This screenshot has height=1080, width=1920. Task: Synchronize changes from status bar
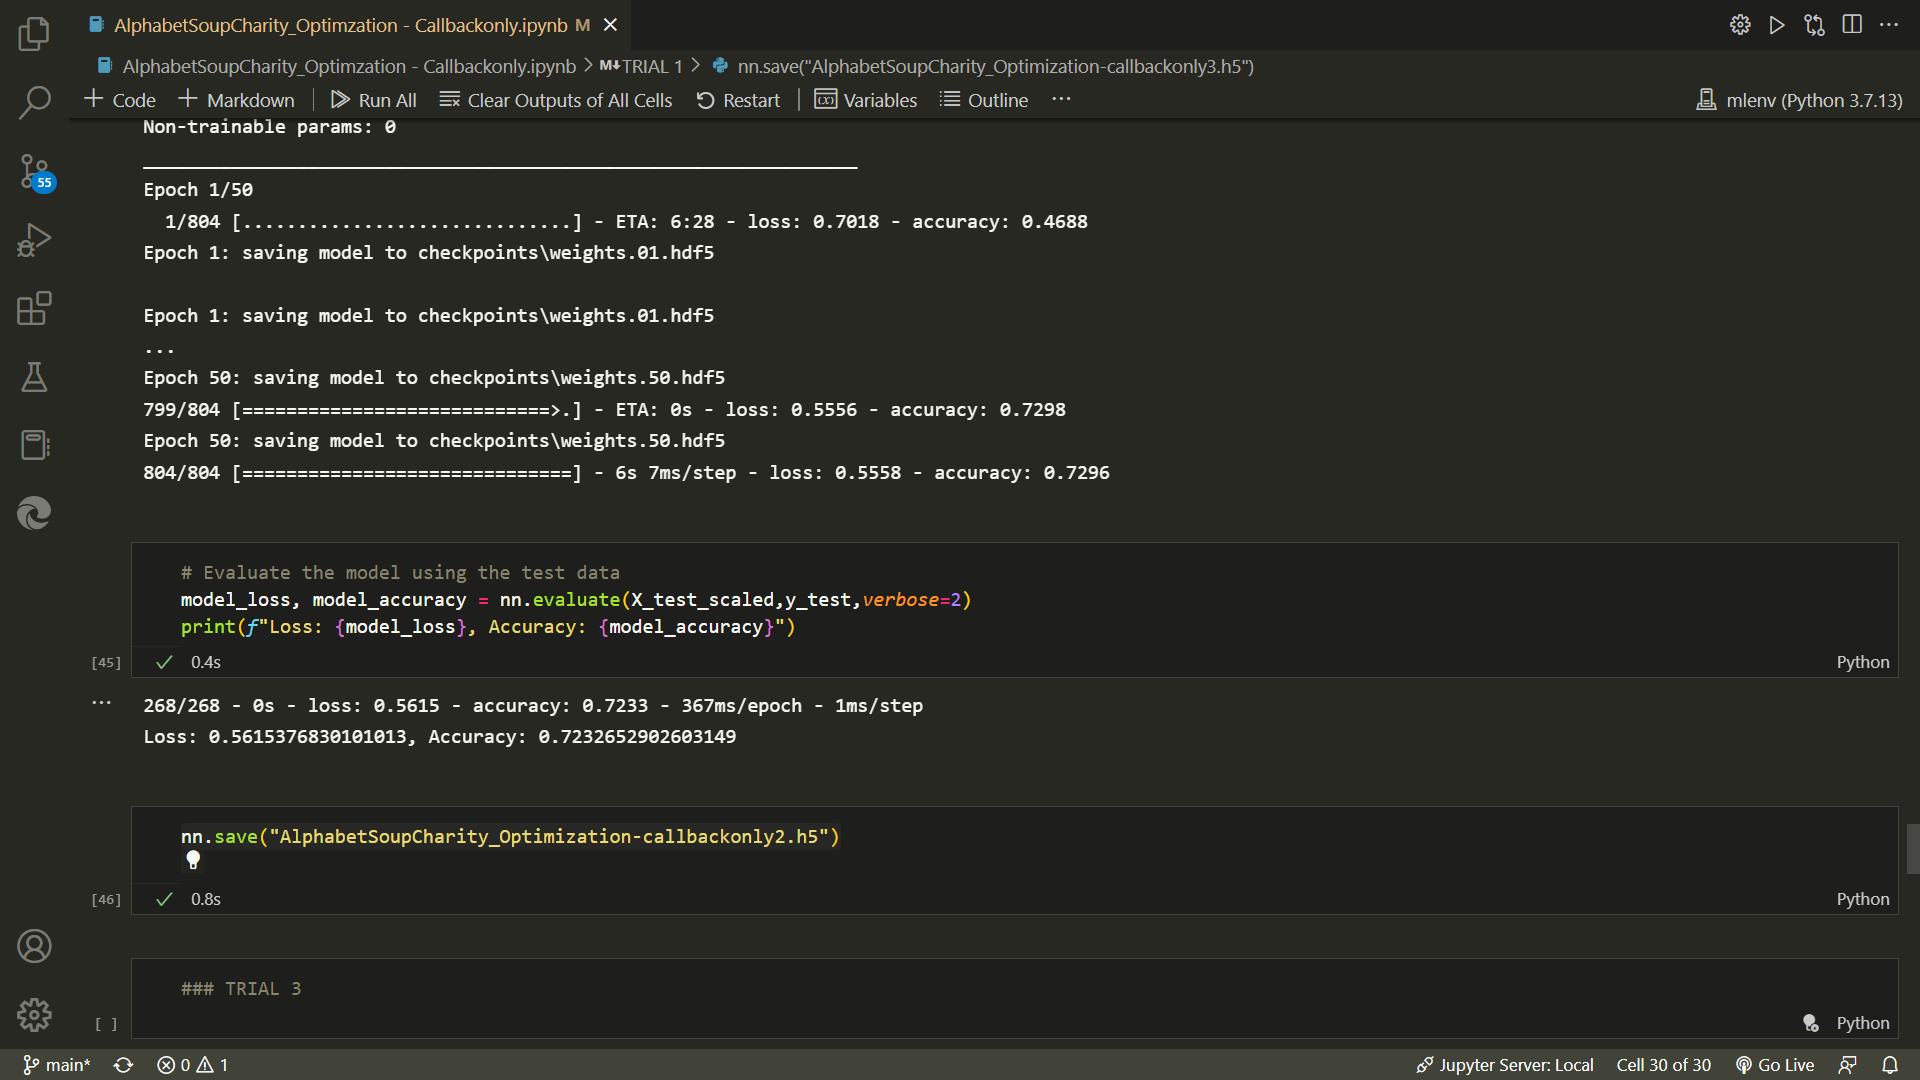coord(123,1065)
